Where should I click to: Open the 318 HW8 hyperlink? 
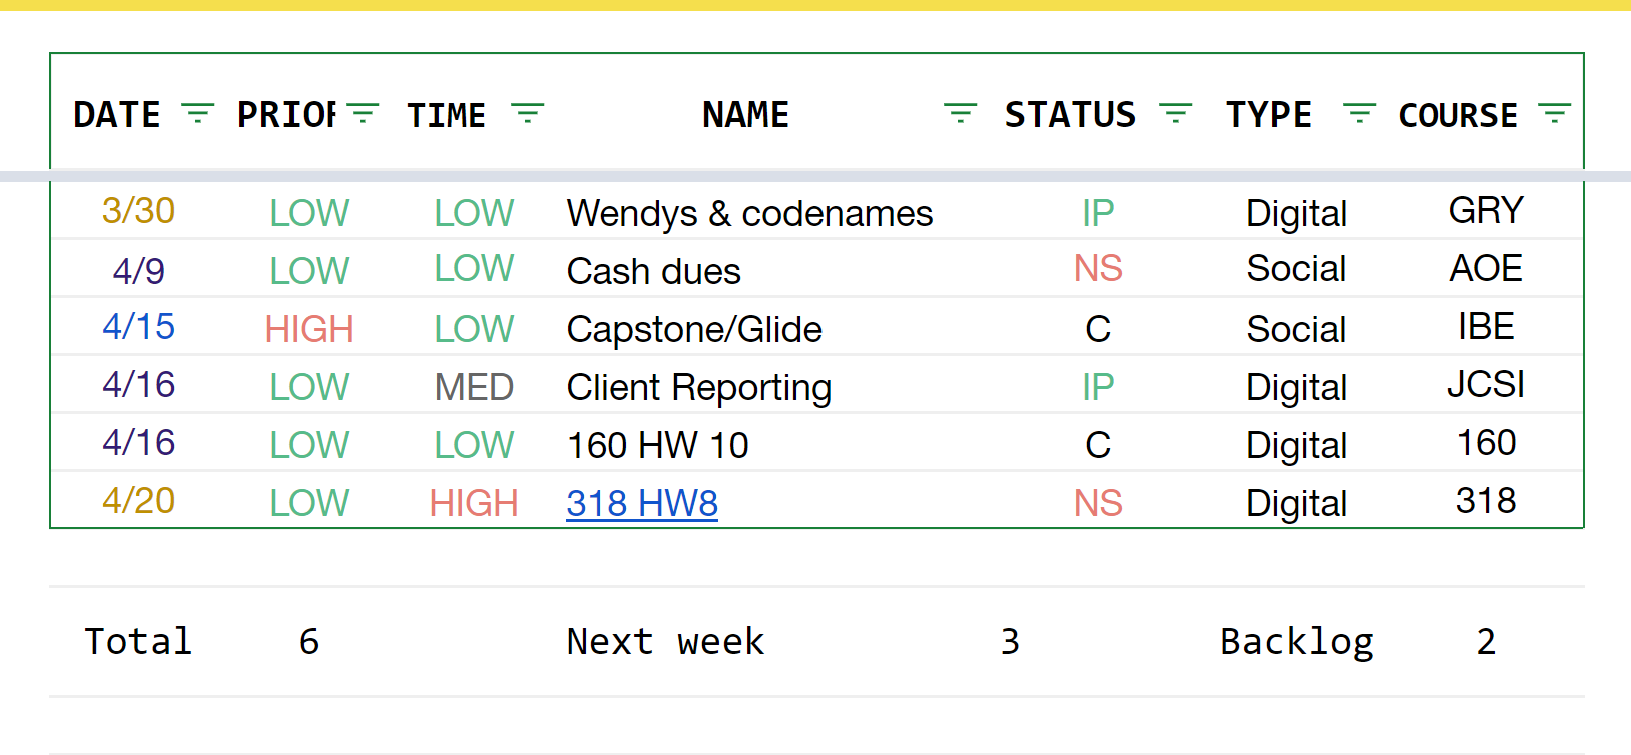642,503
